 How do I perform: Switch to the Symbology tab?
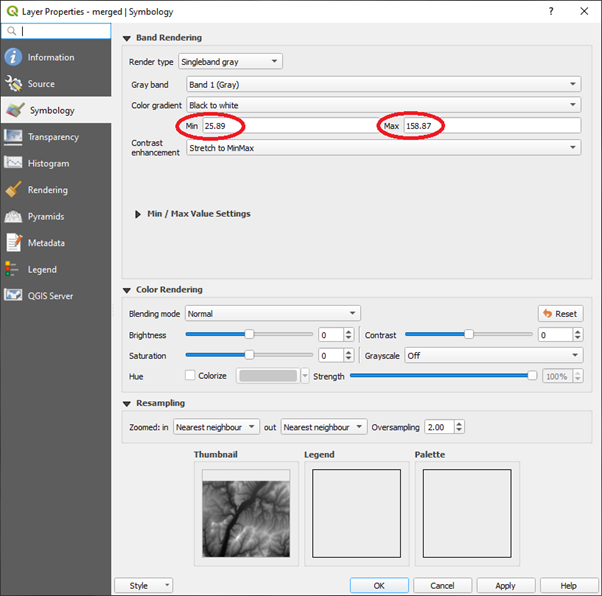click(51, 110)
